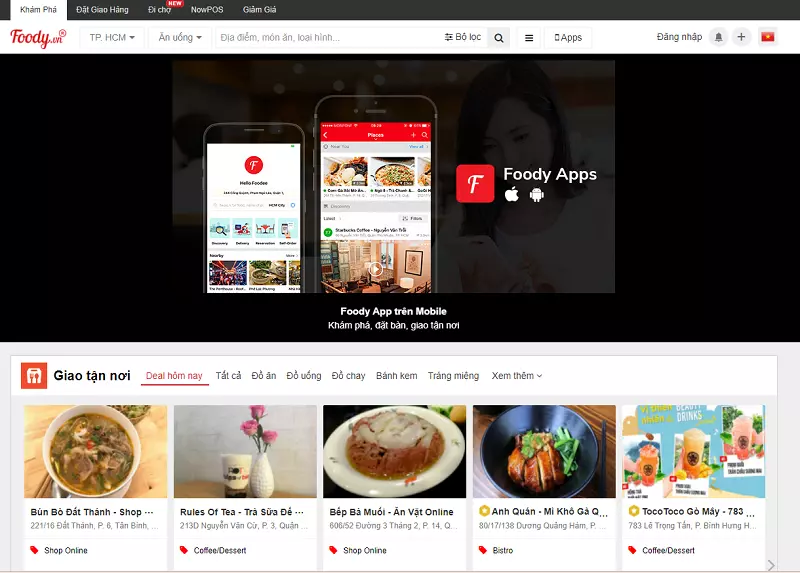Image resolution: width=800 pixels, height=573 pixels.
Task: Click the Đăng nhập login link
Action: coord(679,37)
